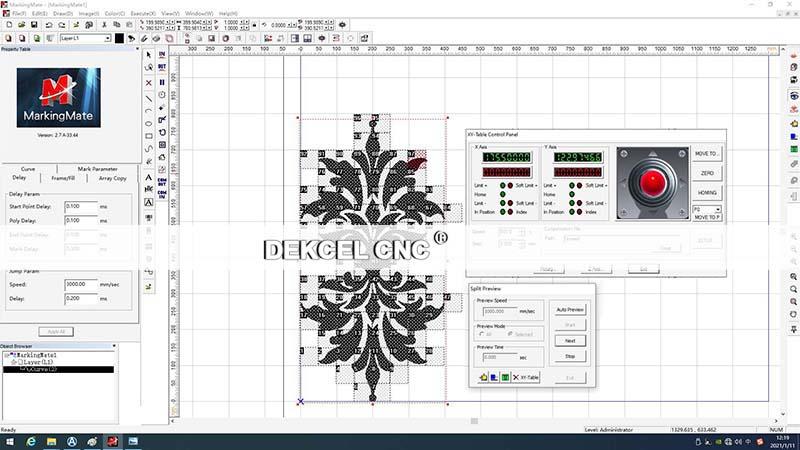
Task: Select the Curve item in Object Browser
Action: point(58,369)
